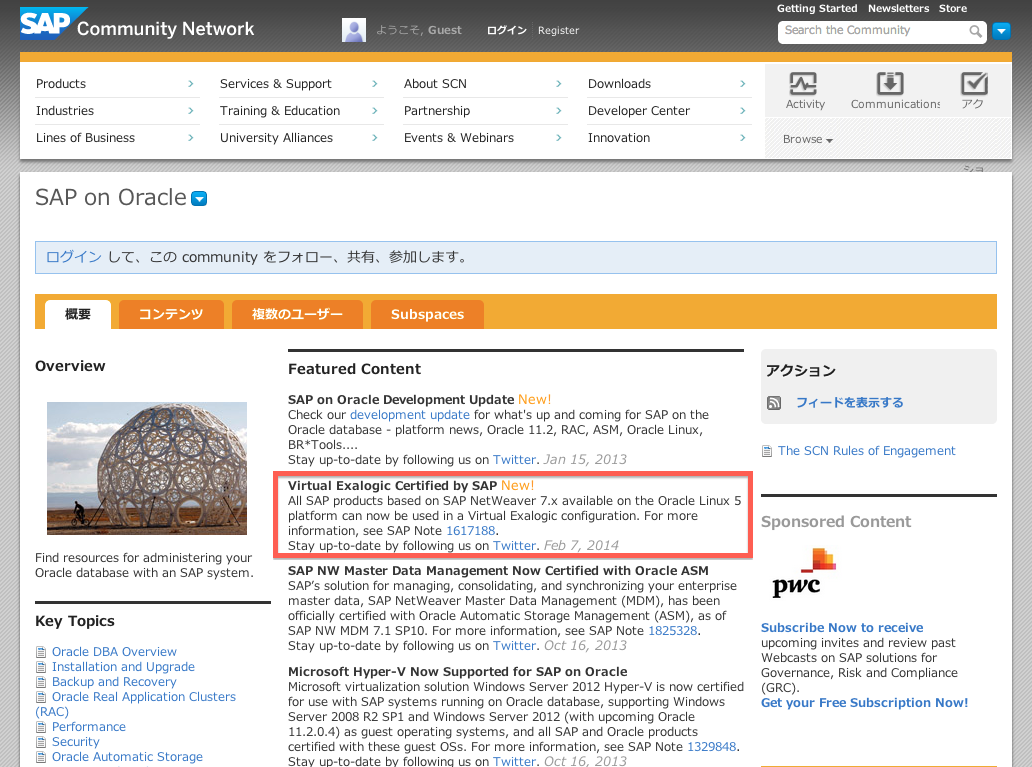
Task: Open SAP Note 1825328 link
Action: [673, 631]
